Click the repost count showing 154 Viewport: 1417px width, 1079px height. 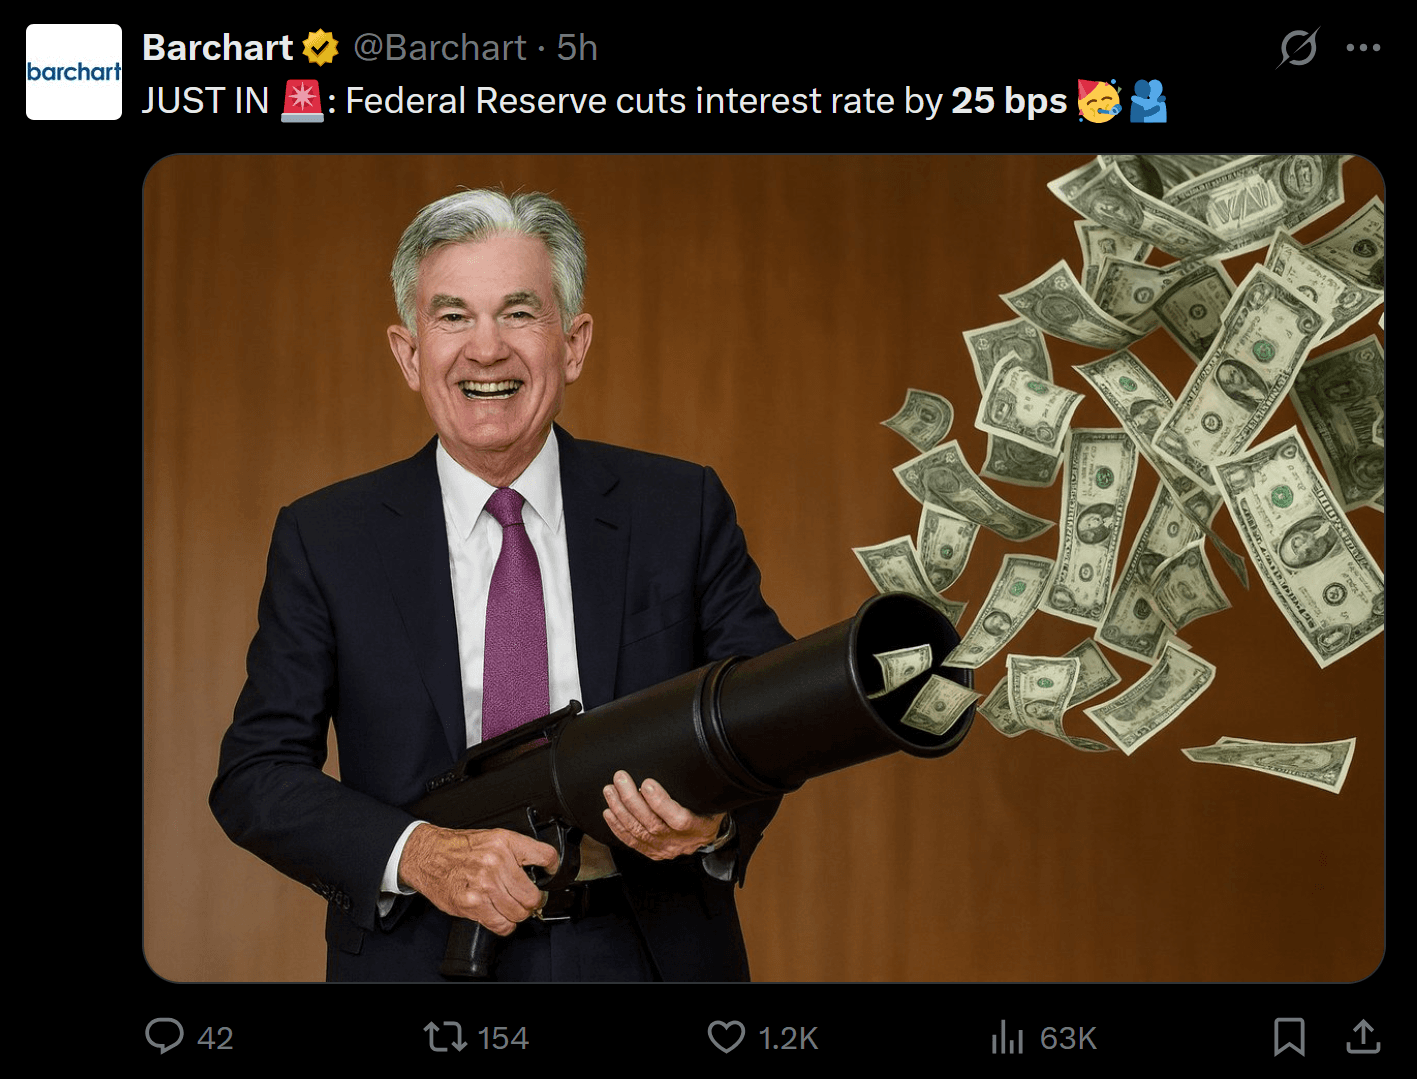[503, 1038]
